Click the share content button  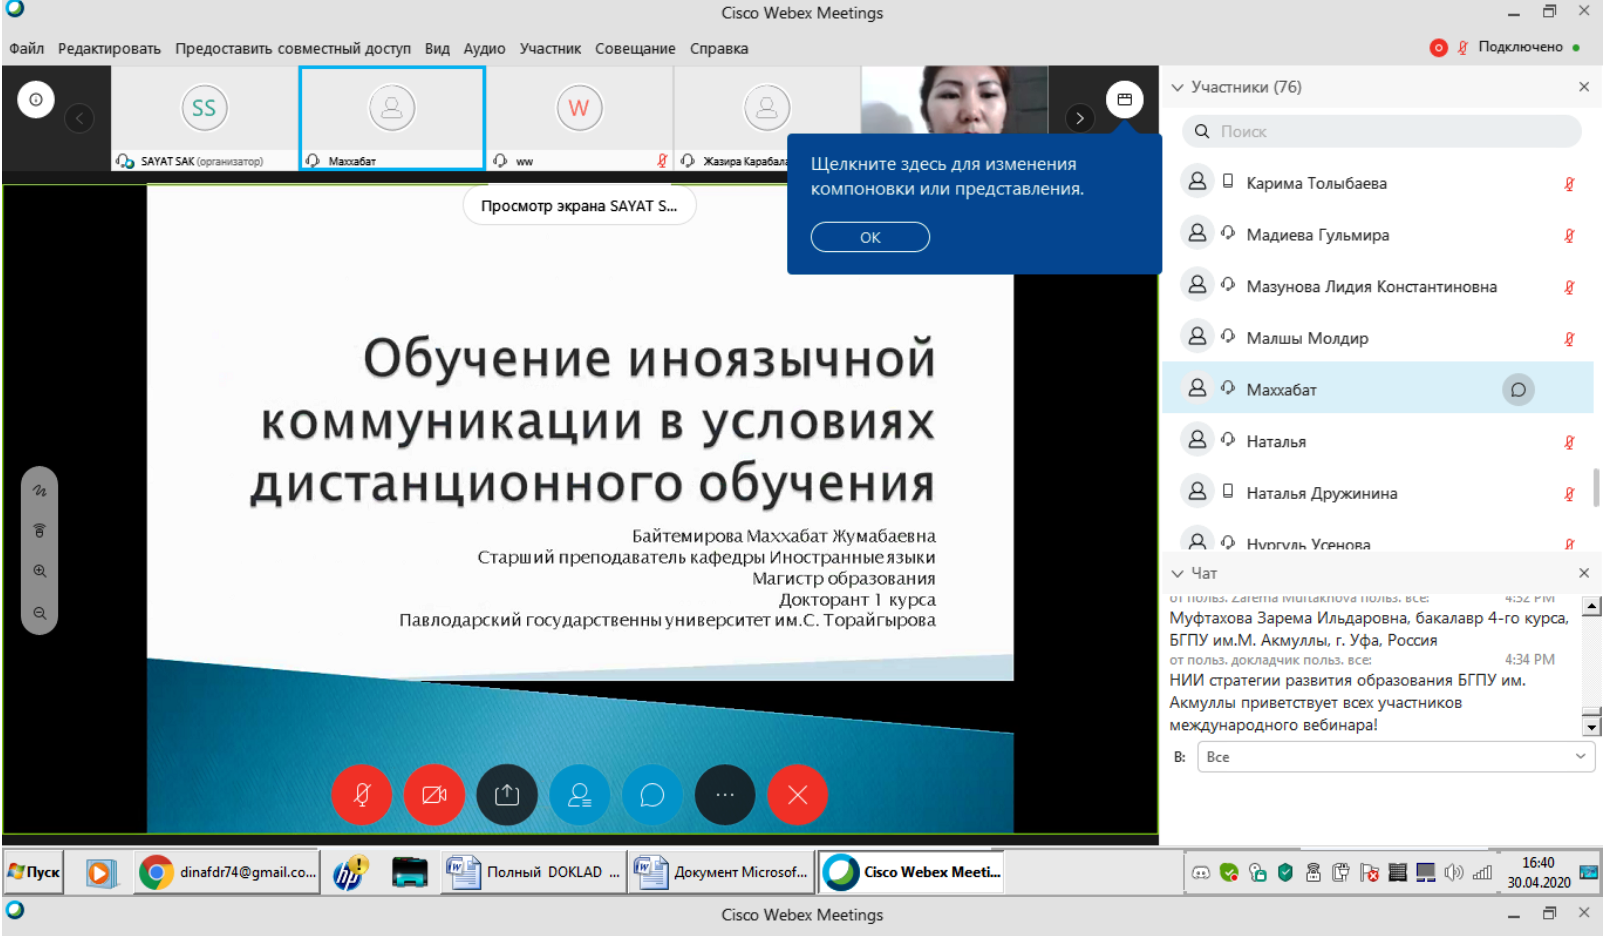point(507,795)
